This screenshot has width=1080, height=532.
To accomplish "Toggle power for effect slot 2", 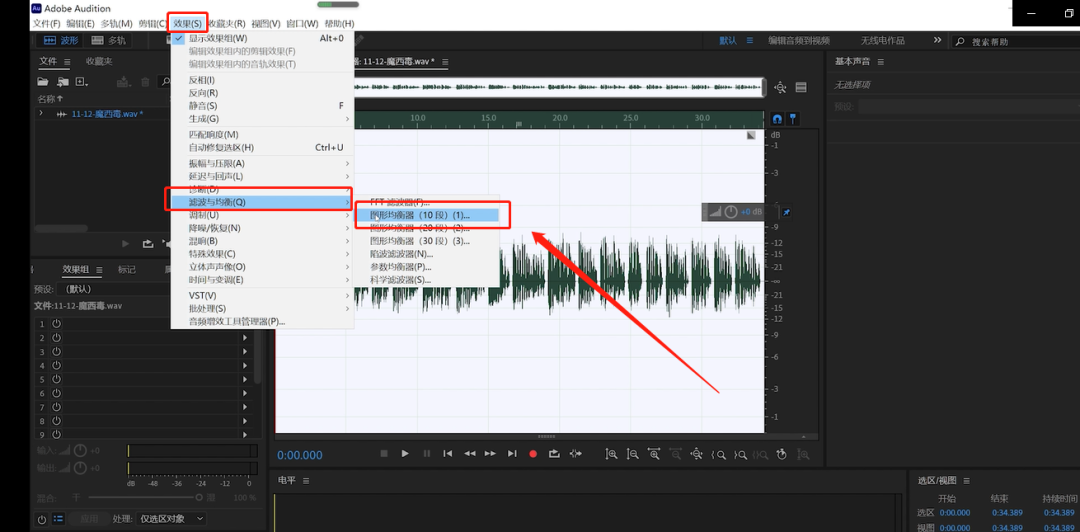I will (56, 338).
